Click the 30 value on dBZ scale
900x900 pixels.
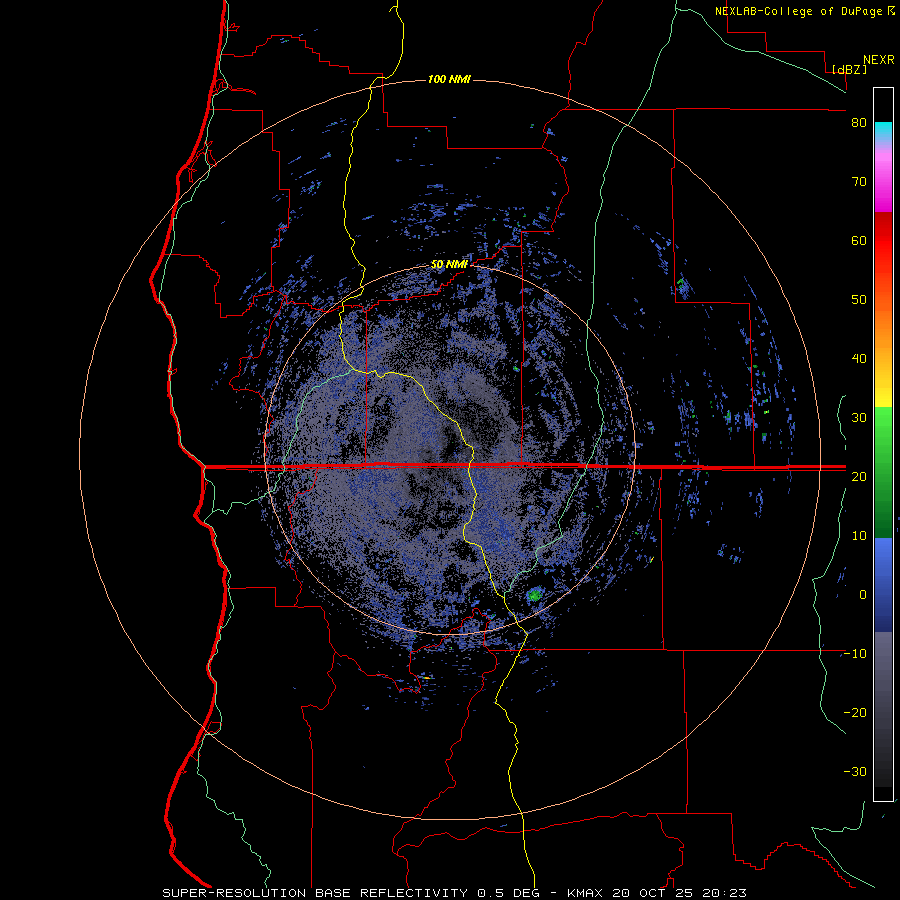click(x=859, y=417)
